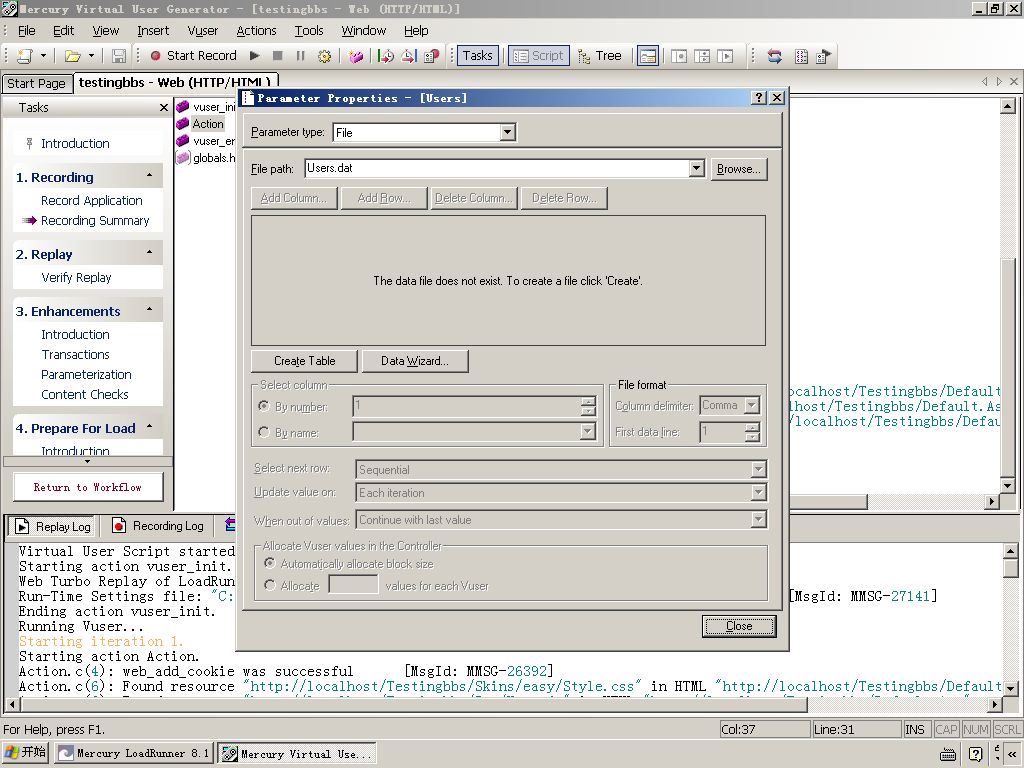Viewport: 1024px width, 768px height.
Task: Open the Verify Replay task link
Action: (76, 278)
